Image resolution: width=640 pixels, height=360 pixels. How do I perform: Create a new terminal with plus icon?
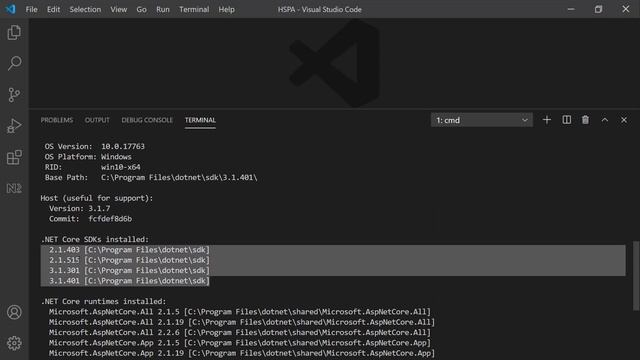pos(547,120)
